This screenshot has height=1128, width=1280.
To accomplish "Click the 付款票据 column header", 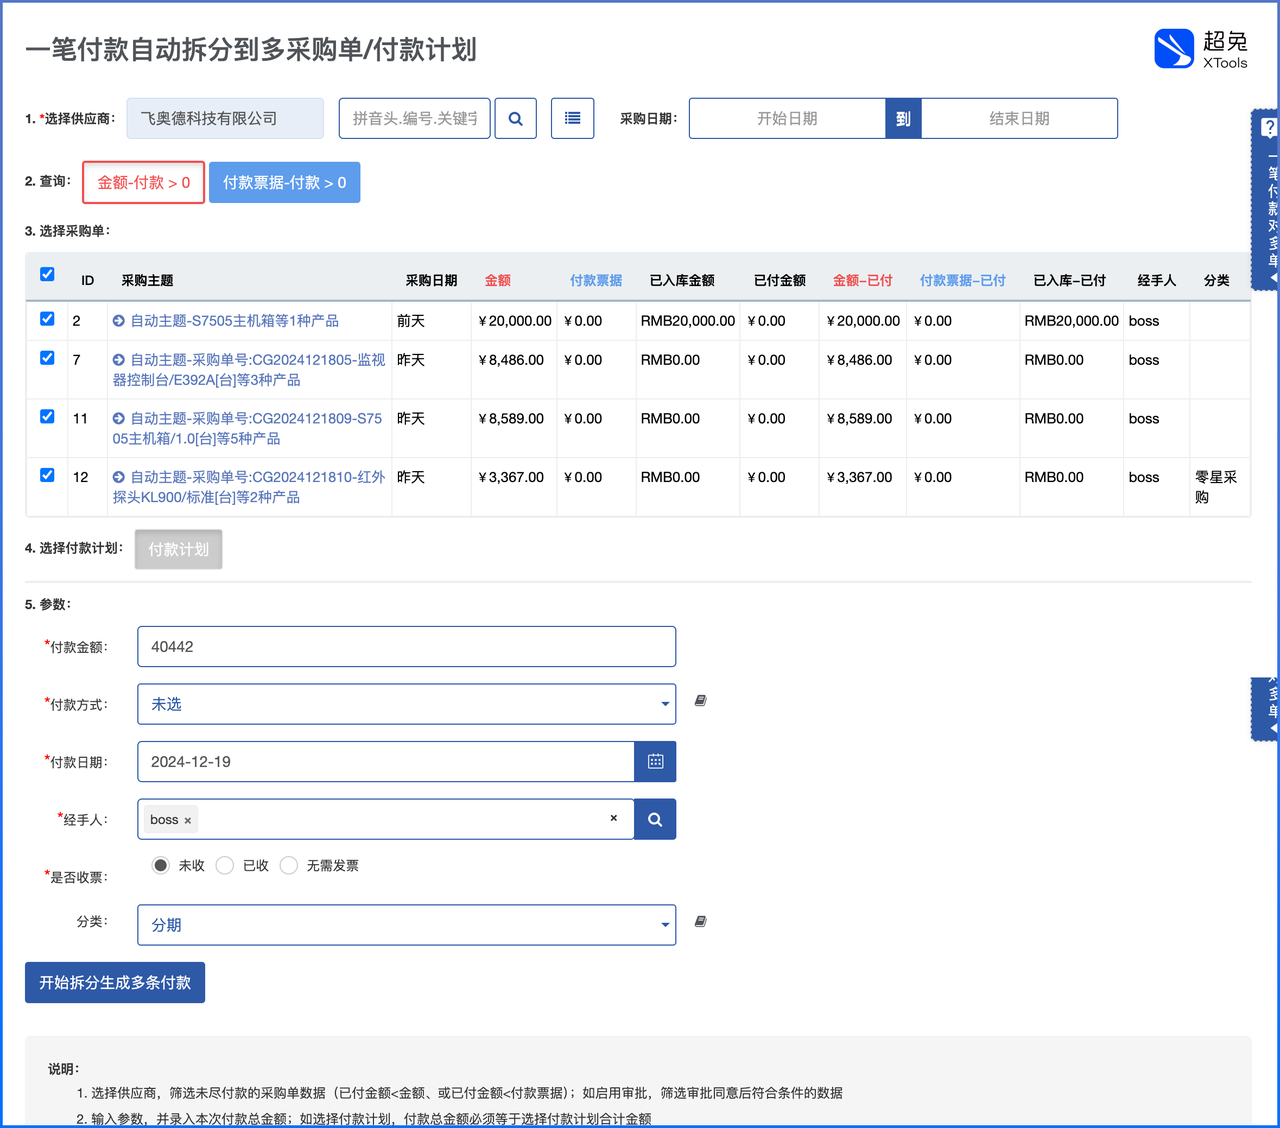I will pyautogui.click(x=596, y=280).
